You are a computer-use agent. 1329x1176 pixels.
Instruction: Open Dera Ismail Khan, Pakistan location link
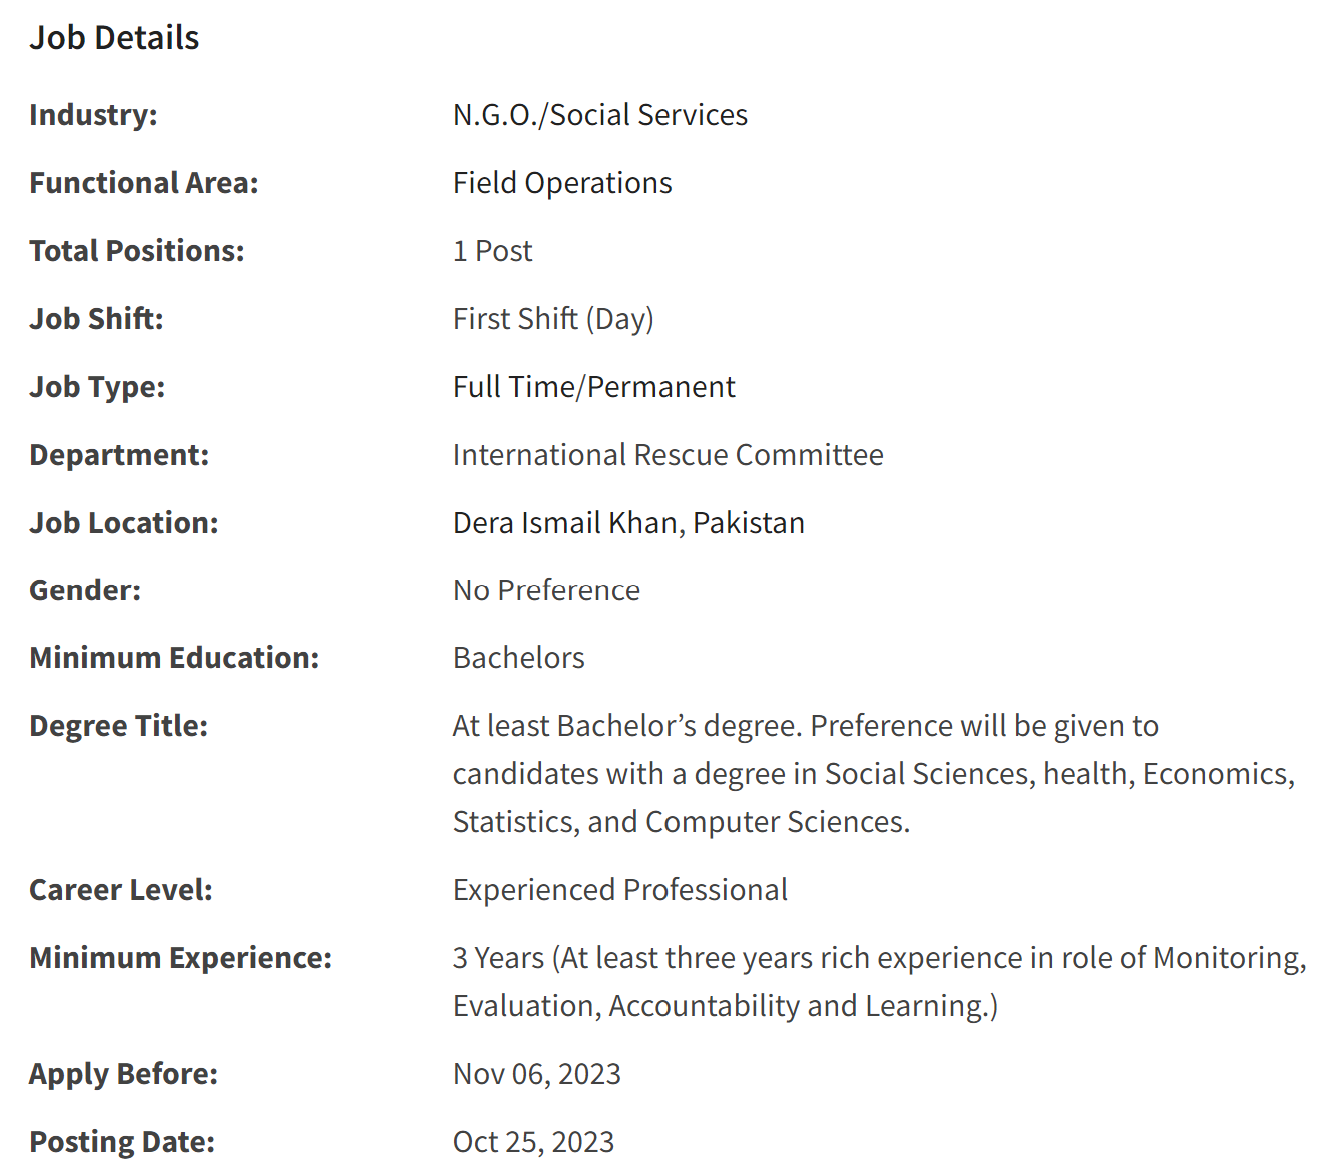(628, 523)
